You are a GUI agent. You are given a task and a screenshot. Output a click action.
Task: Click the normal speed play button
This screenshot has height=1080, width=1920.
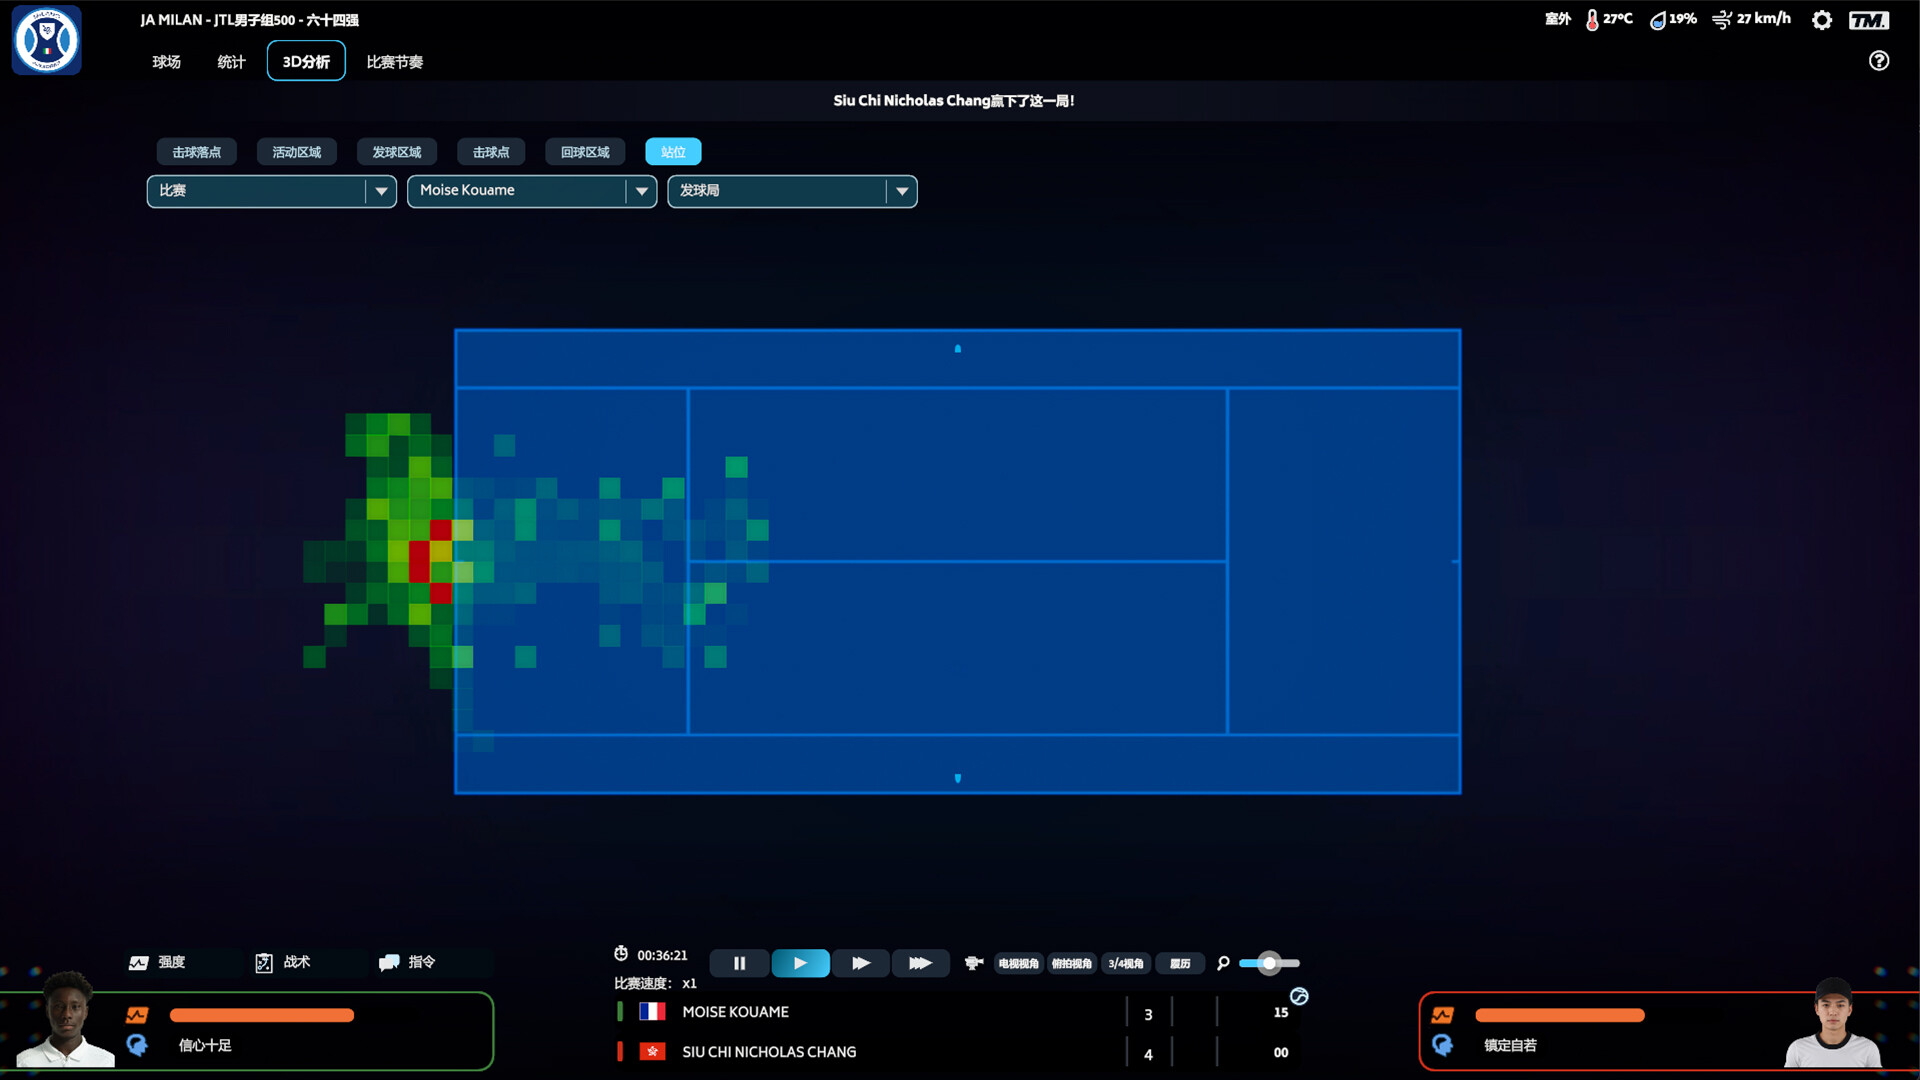800,963
